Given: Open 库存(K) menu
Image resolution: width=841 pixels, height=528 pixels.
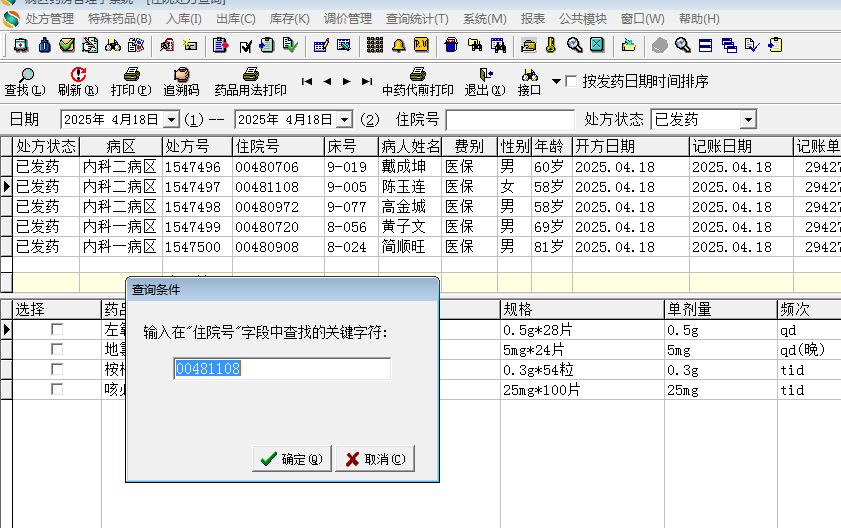Looking at the screenshot, I should click(x=289, y=19).
